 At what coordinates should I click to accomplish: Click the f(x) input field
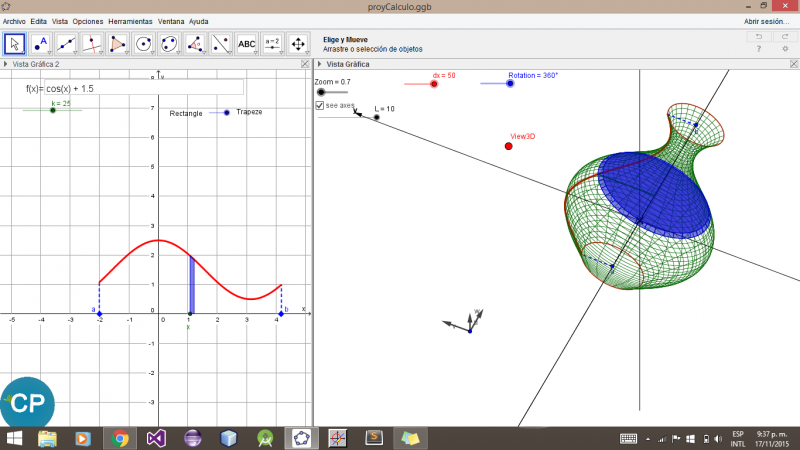point(144,88)
